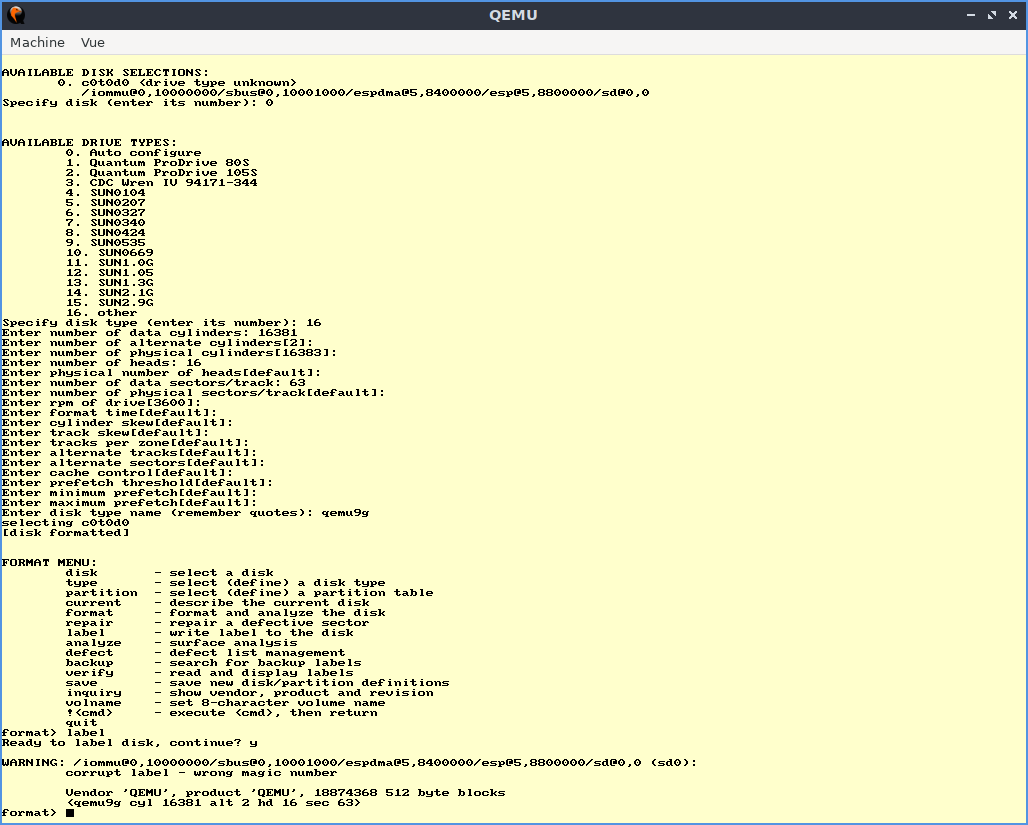
Task: Click 'inquiry - show vendor, product and revision' line
Action: point(249,693)
